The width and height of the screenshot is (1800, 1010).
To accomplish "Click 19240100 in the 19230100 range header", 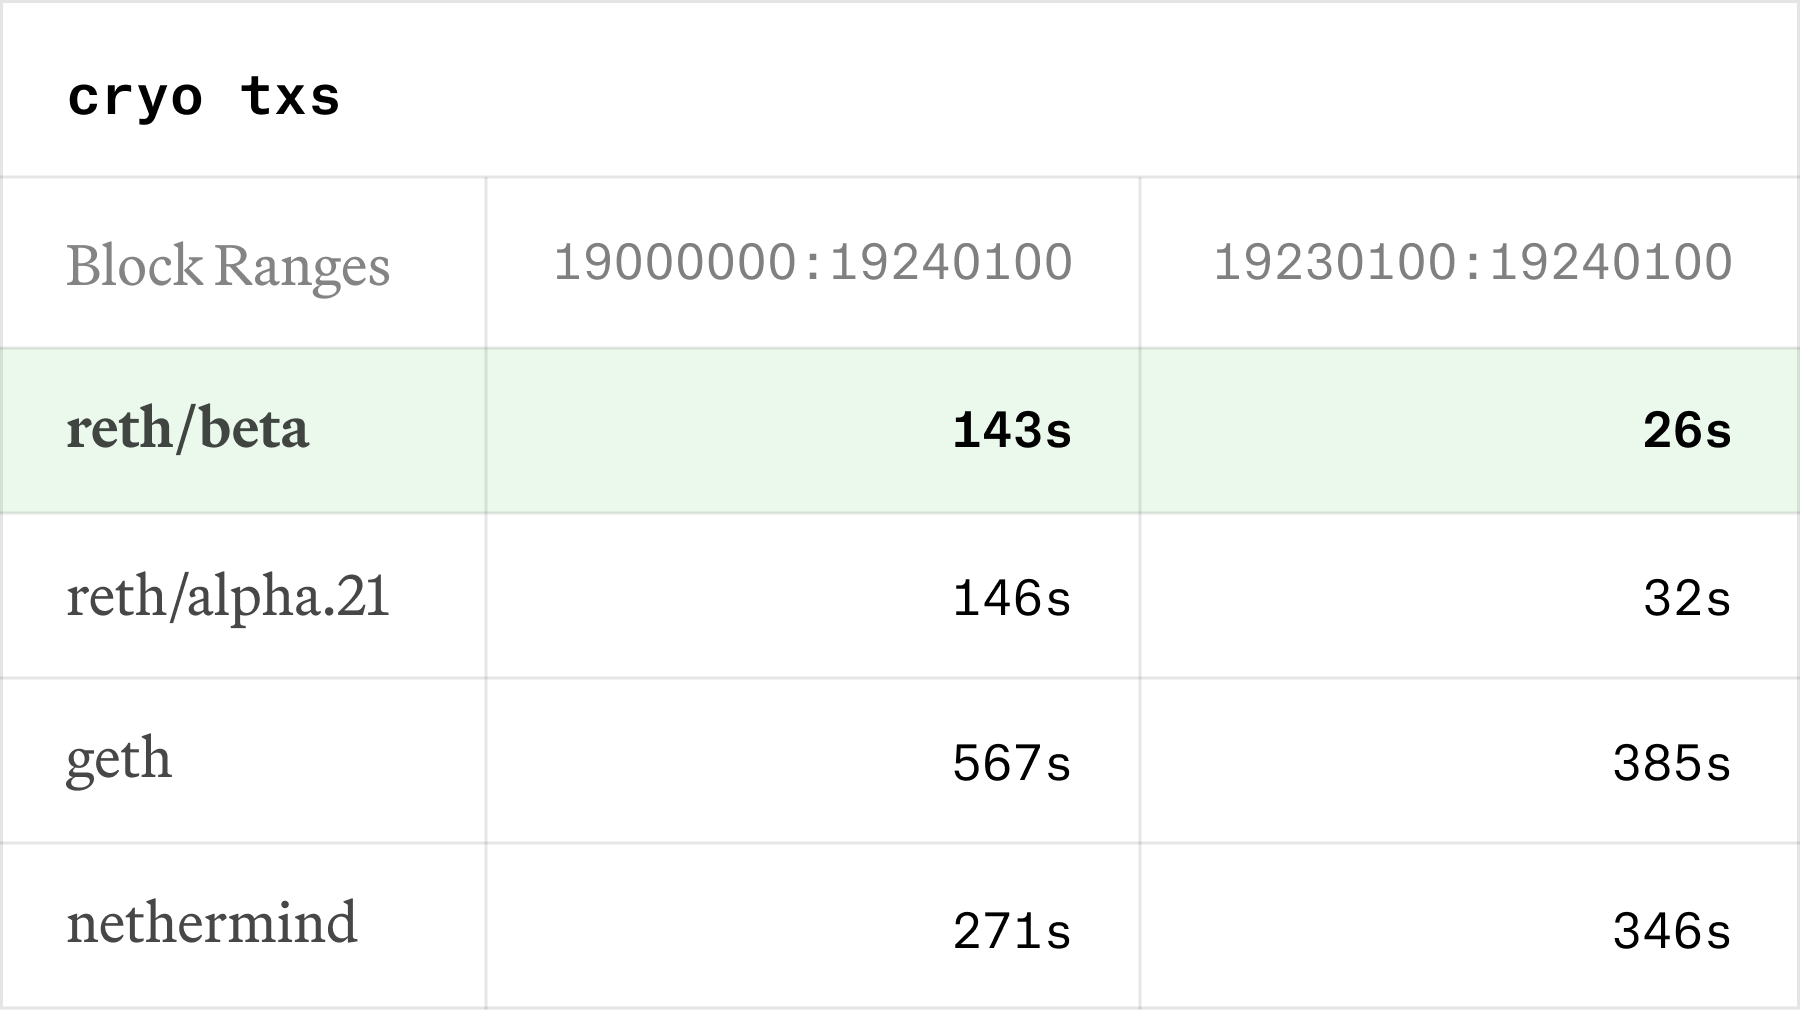I will 1610,263.
